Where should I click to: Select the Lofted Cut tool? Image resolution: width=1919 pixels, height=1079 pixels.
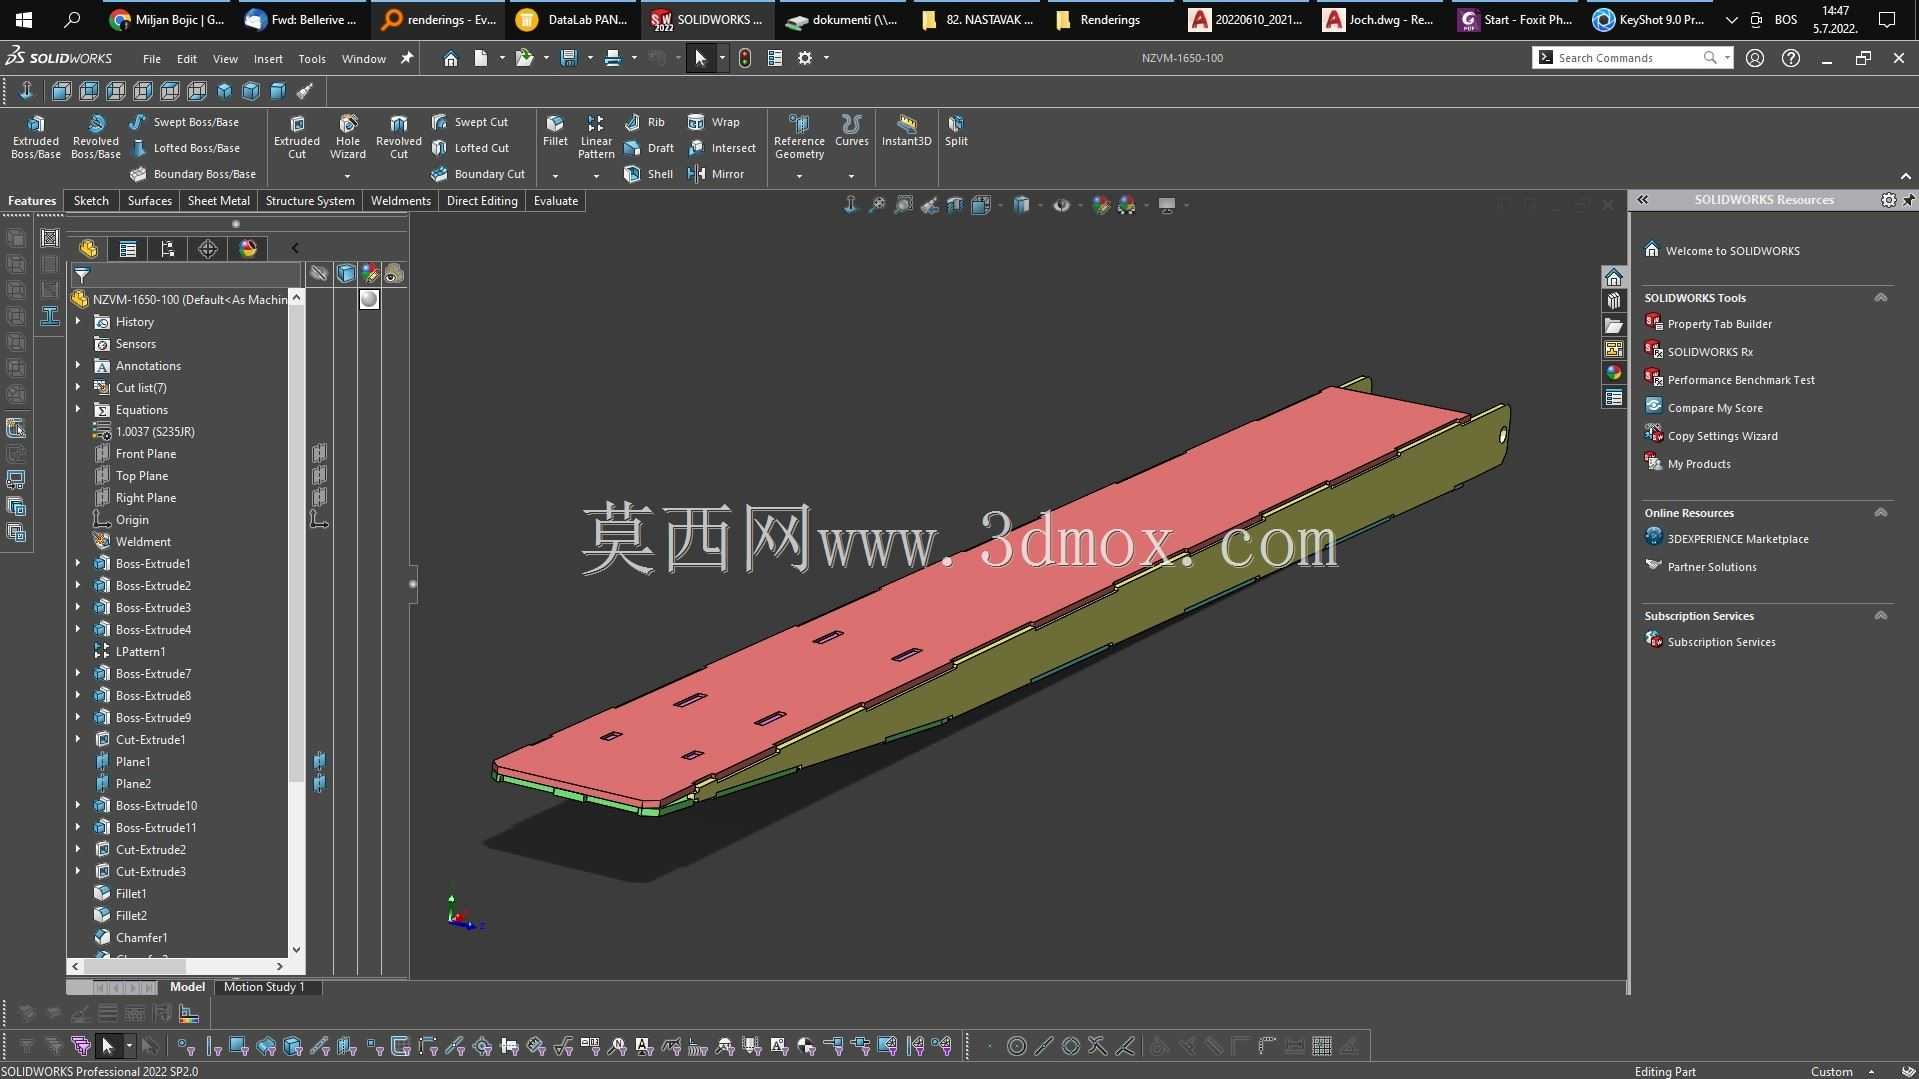tap(470, 148)
